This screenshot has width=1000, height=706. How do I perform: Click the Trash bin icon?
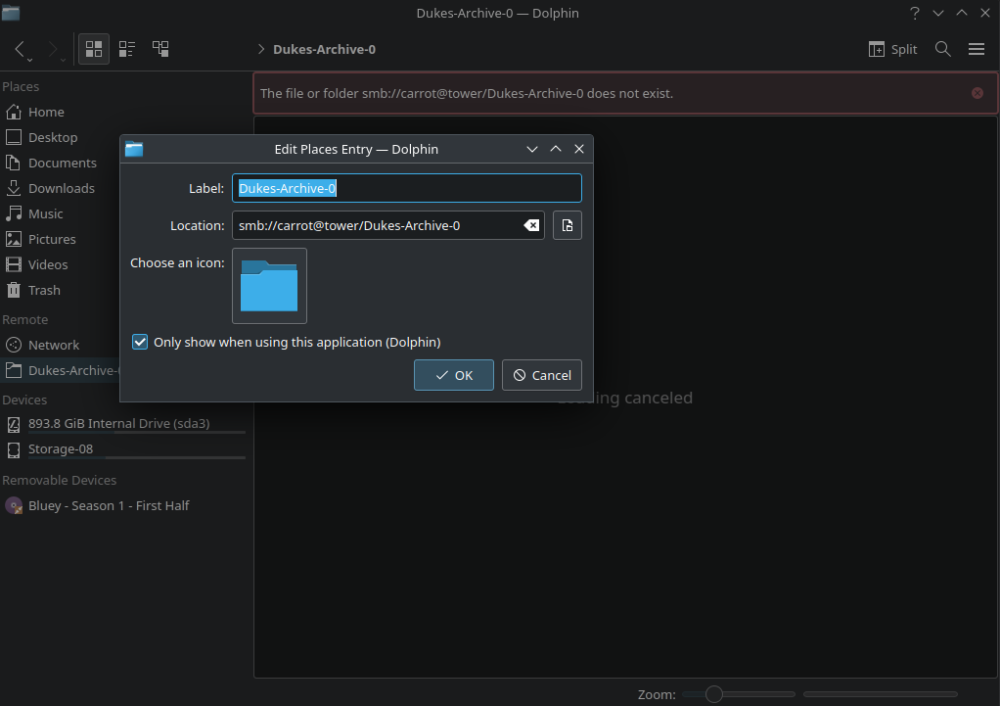tap(13, 291)
